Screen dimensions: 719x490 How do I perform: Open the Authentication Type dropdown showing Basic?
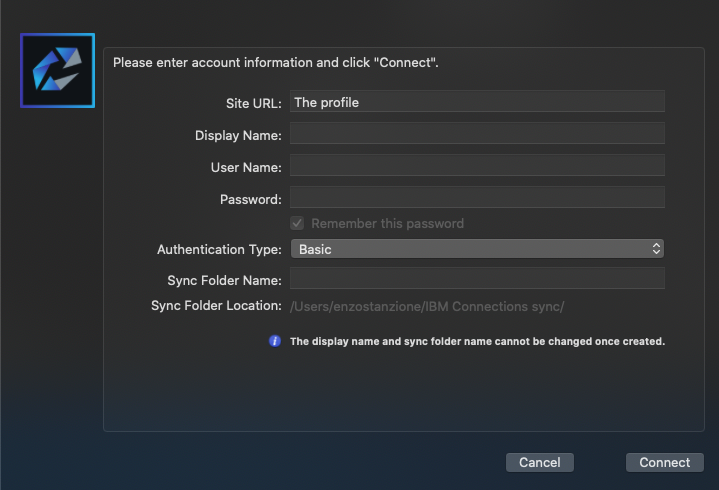pyautogui.click(x=476, y=249)
